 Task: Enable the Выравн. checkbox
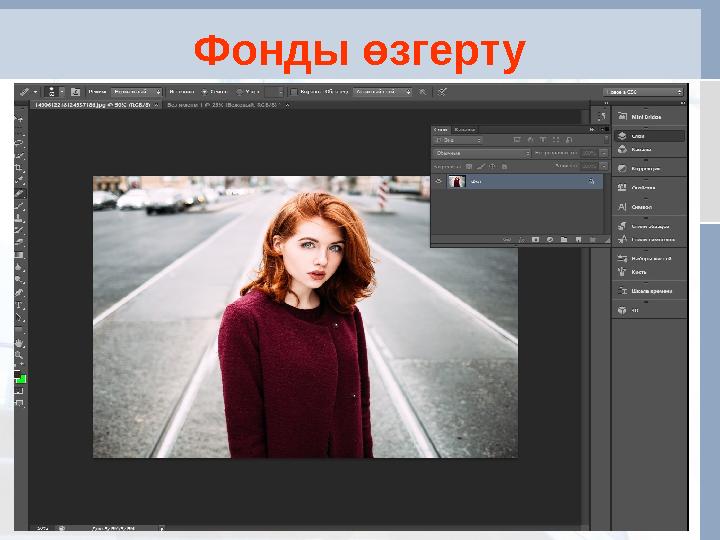point(294,92)
